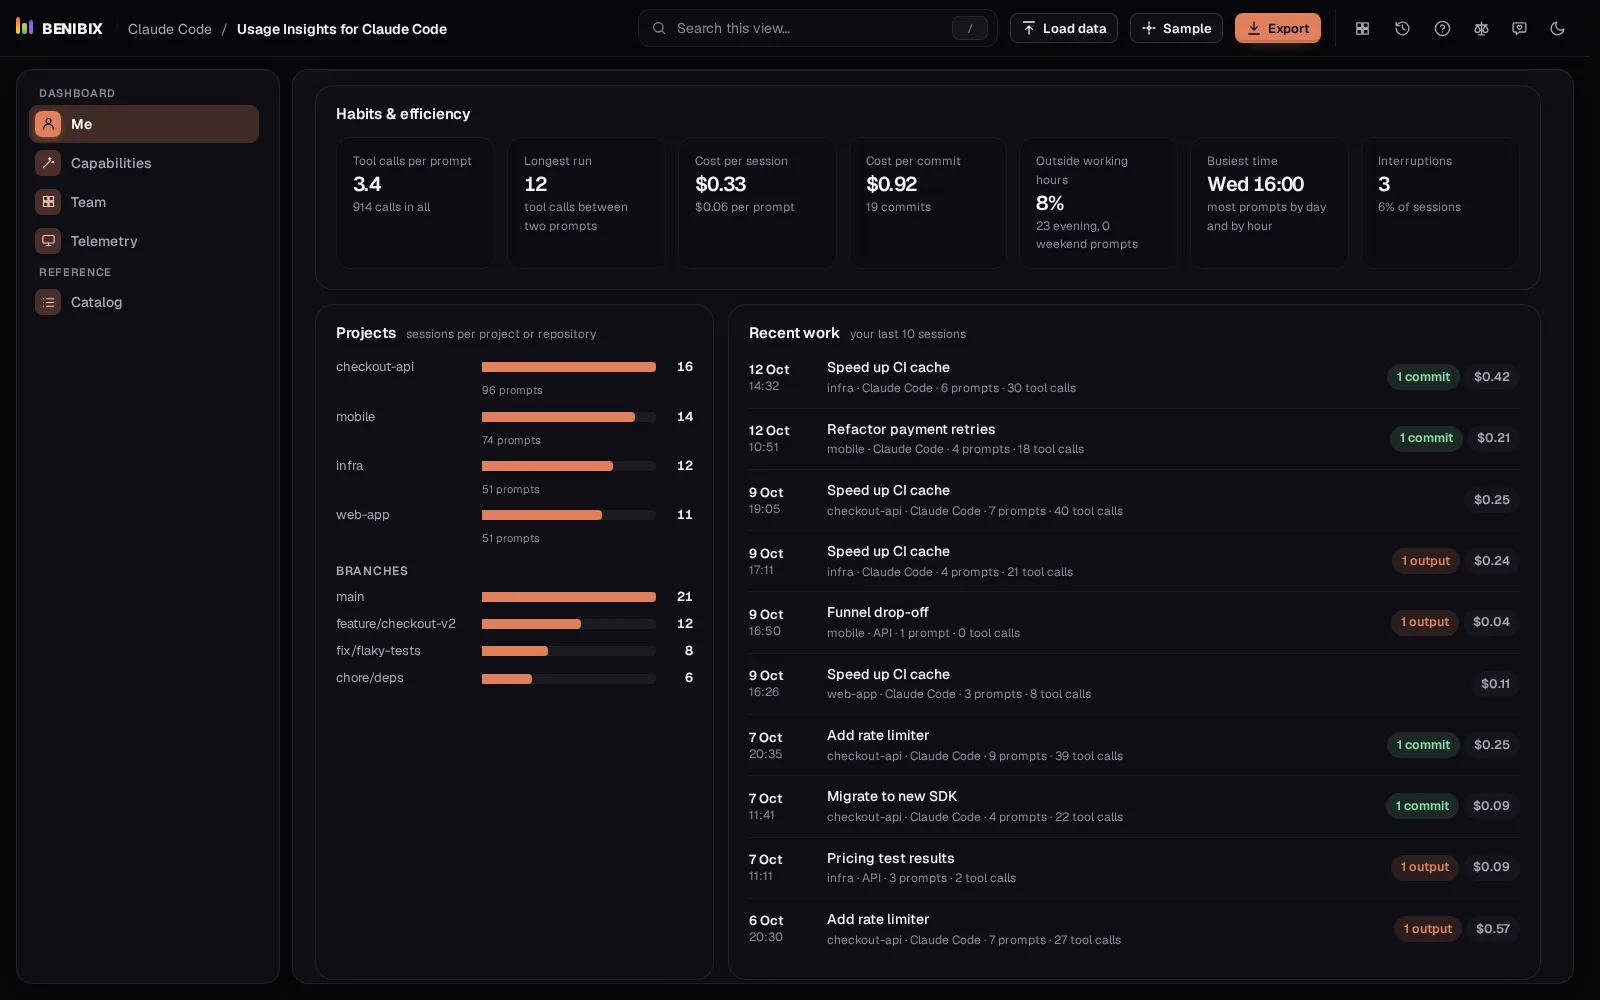Click the help question mark icon
This screenshot has width=1600, height=1000.
(x=1442, y=28)
